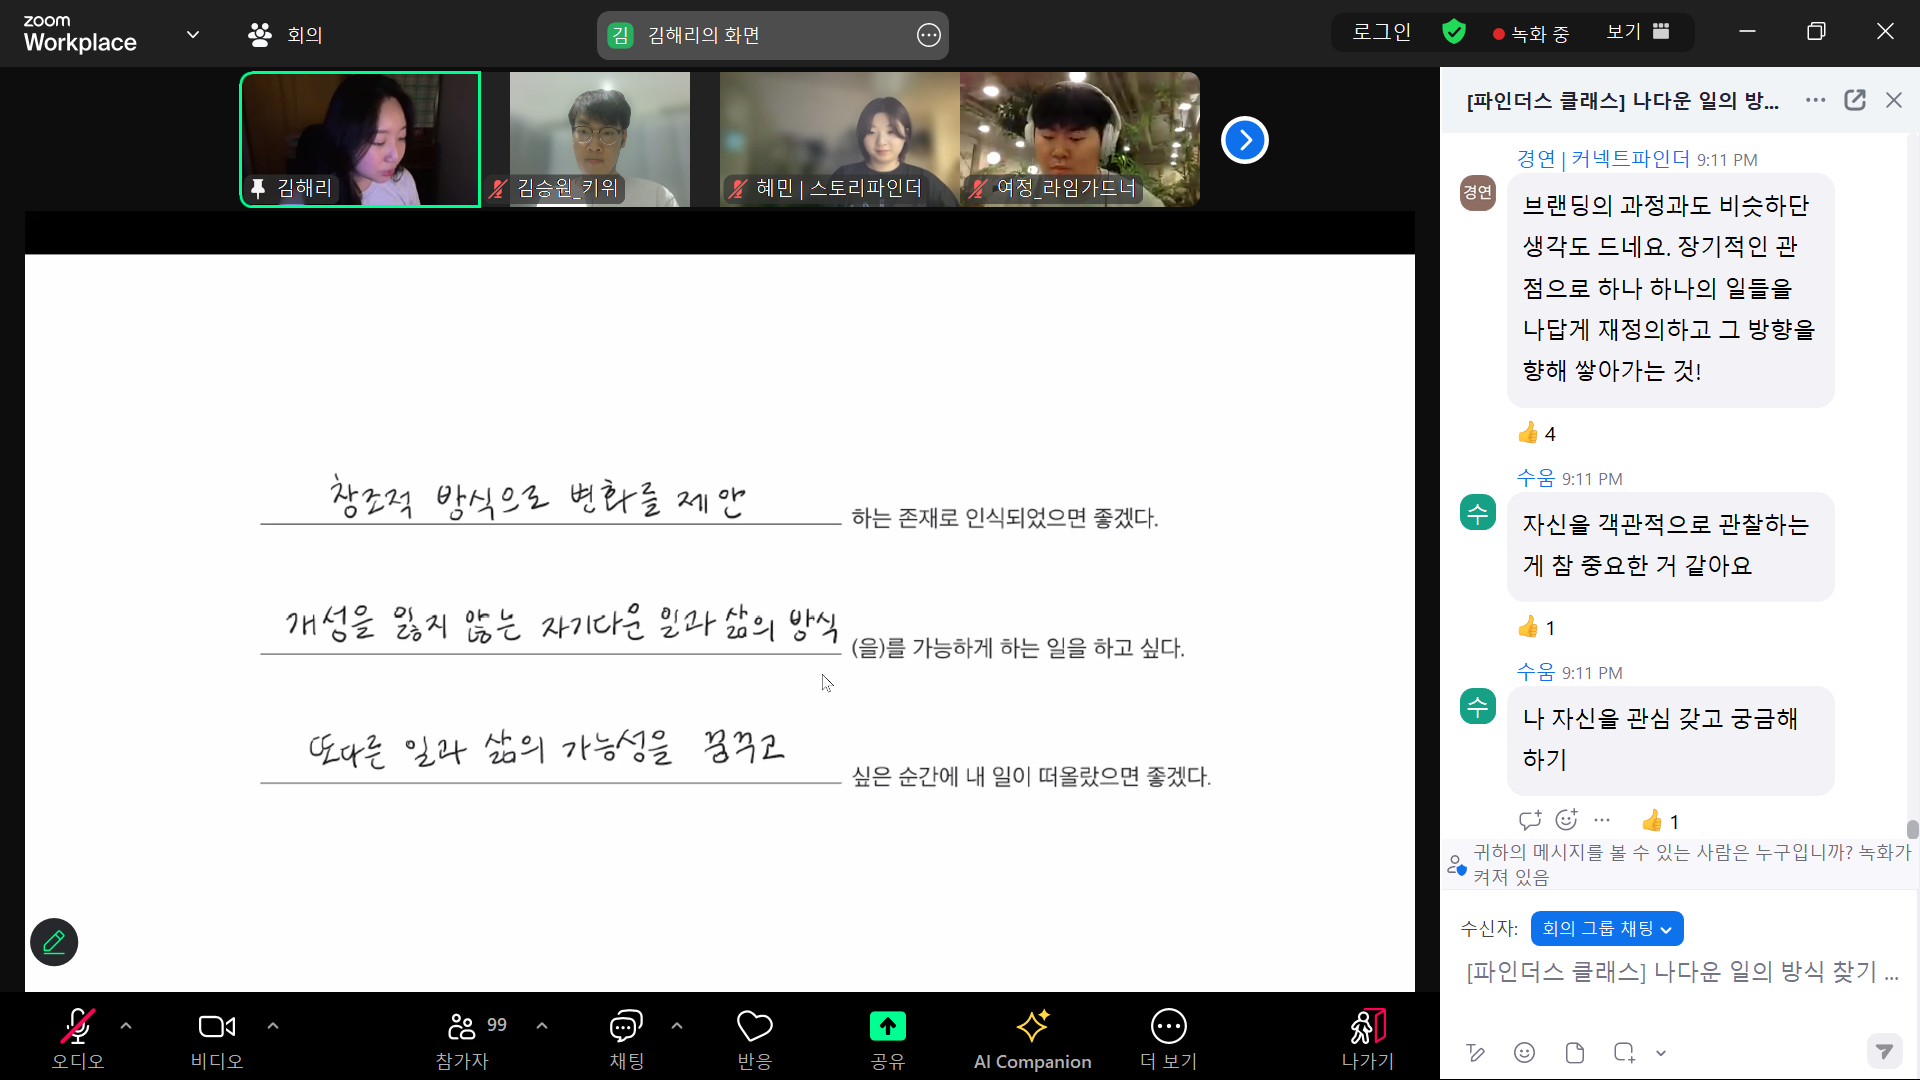
Task: Add emoji reaction to last 수움 message
Action: tap(1566, 820)
